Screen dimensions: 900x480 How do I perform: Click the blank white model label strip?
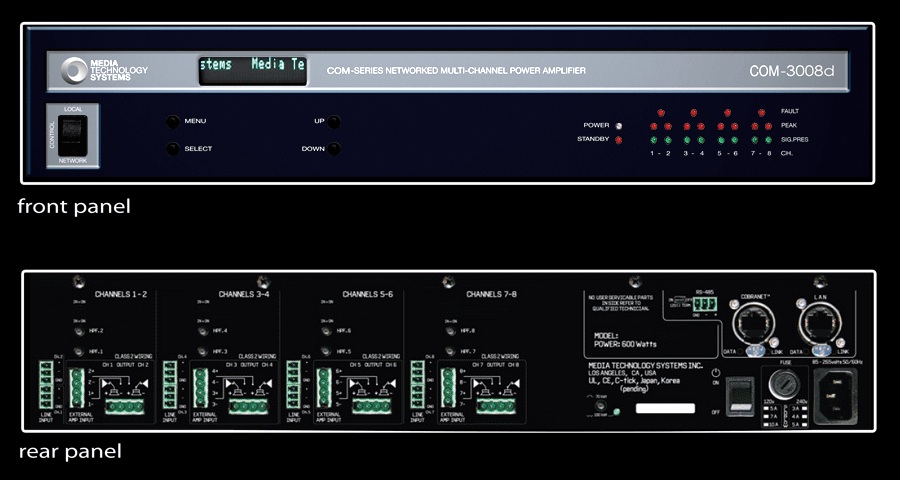click(x=665, y=409)
